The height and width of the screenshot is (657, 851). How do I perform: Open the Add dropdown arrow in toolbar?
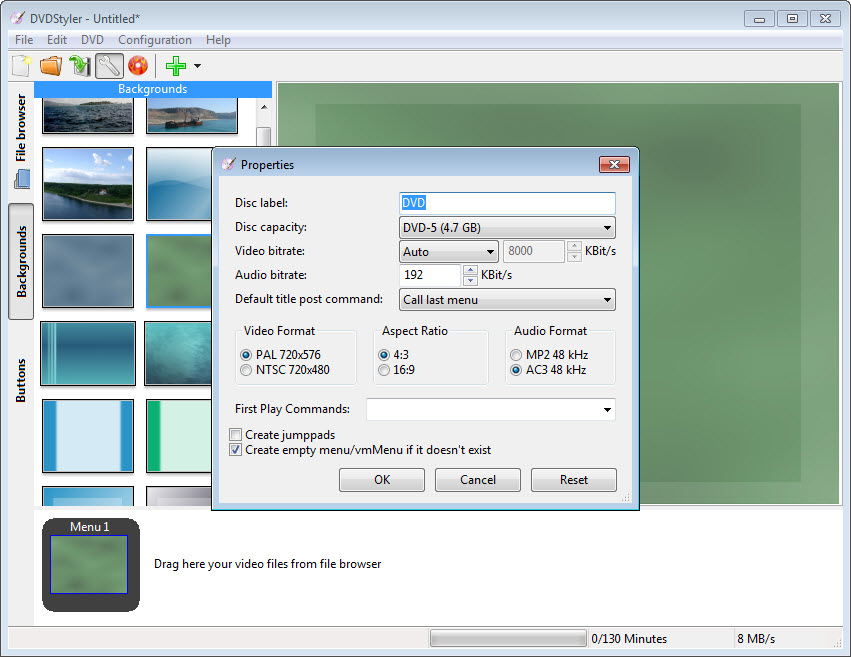(x=198, y=66)
